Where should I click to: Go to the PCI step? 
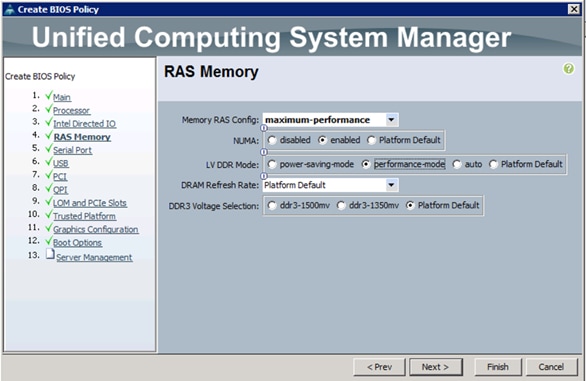(60, 176)
